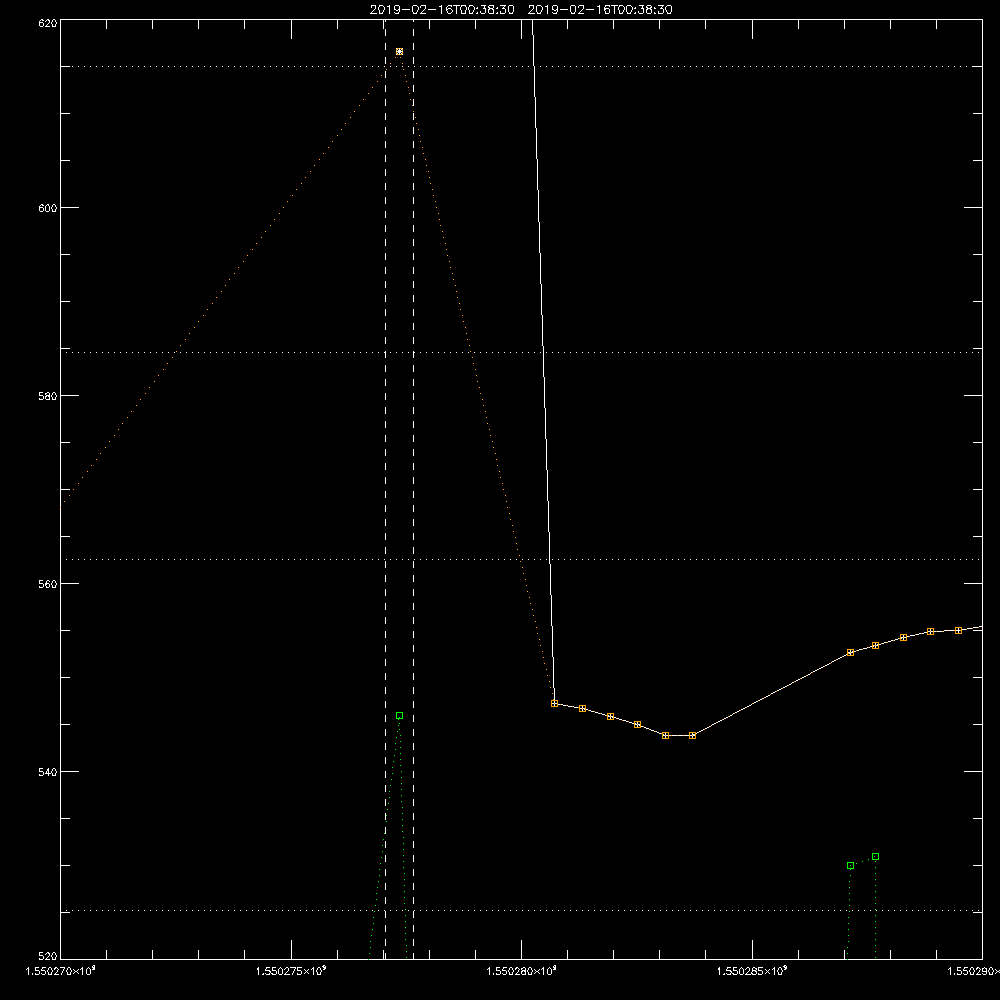Click the right title timestamp 2019-02-16T00:38:30
1000x1000 pixels.
[x=600, y=10]
